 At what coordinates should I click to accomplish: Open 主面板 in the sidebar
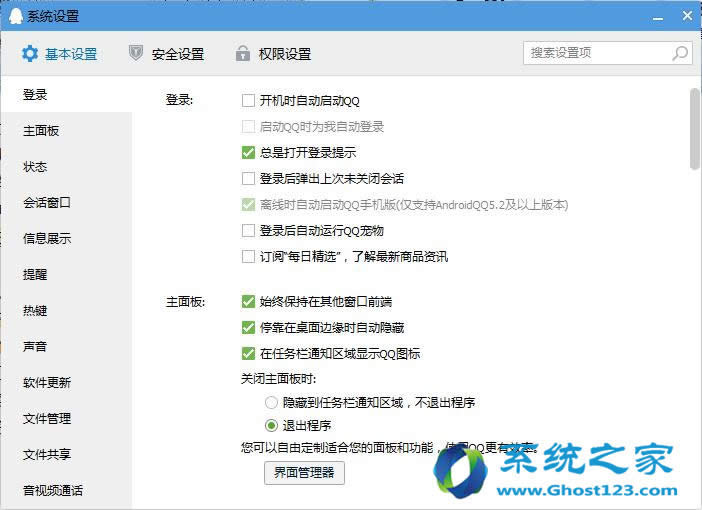click(42, 131)
